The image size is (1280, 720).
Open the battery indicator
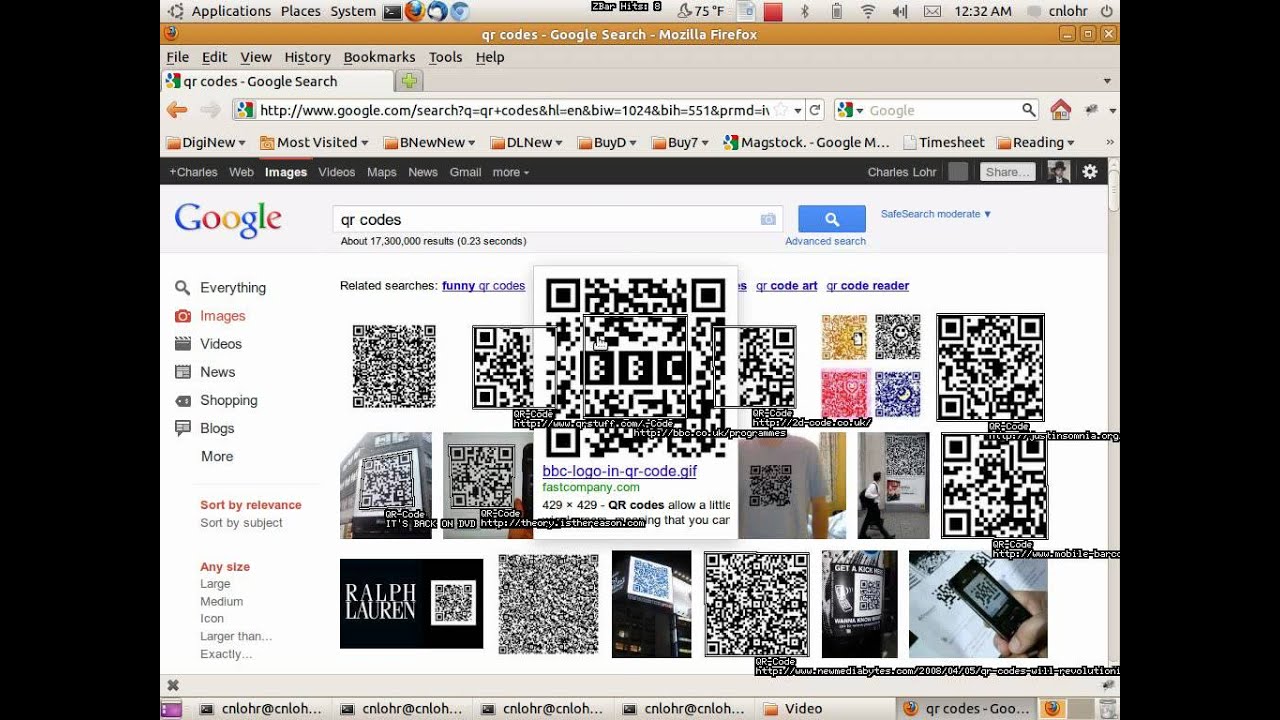tap(836, 11)
